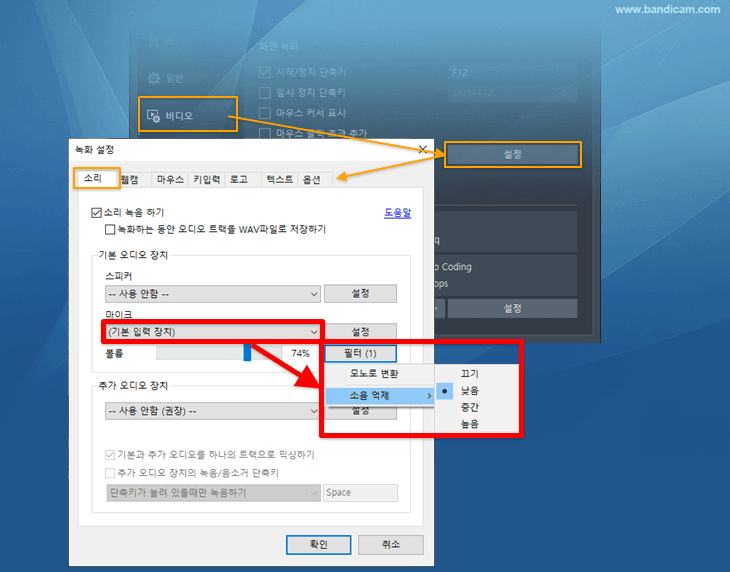
Task: Expand the 추가 오디오 장치 dropdown
Action: click(x=212, y=411)
